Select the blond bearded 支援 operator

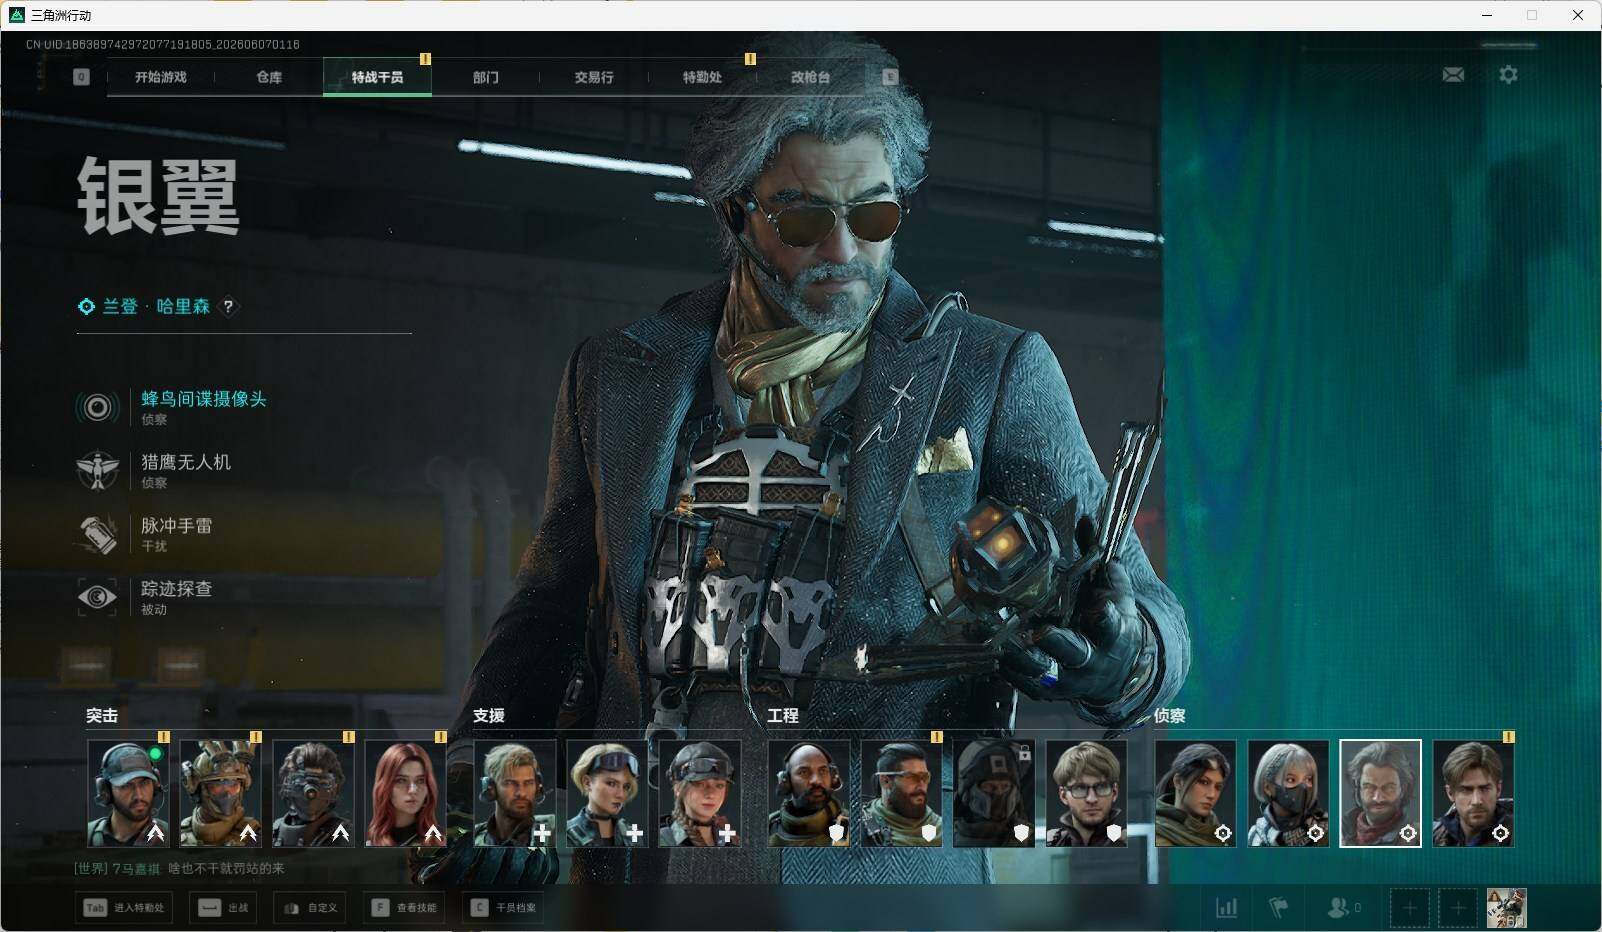515,794
